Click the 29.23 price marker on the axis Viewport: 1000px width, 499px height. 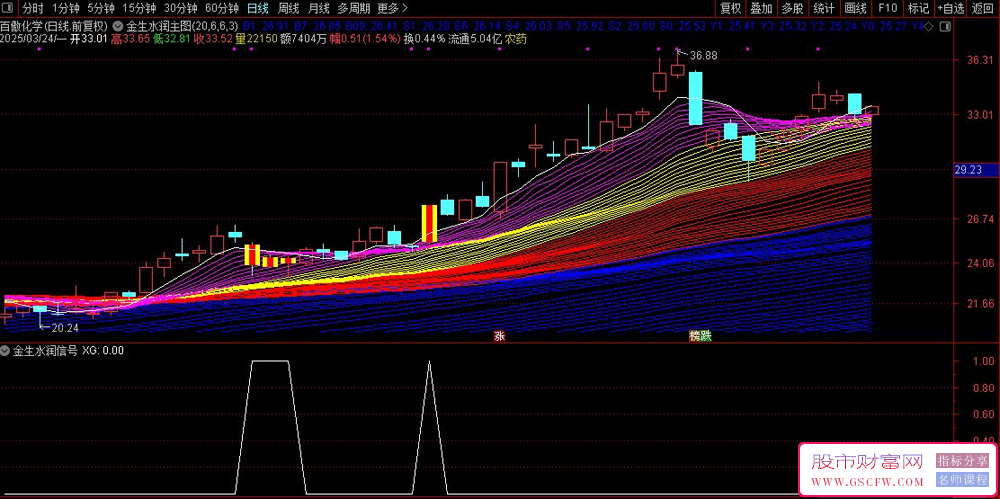pyautogui.click(x=968, y=171)
